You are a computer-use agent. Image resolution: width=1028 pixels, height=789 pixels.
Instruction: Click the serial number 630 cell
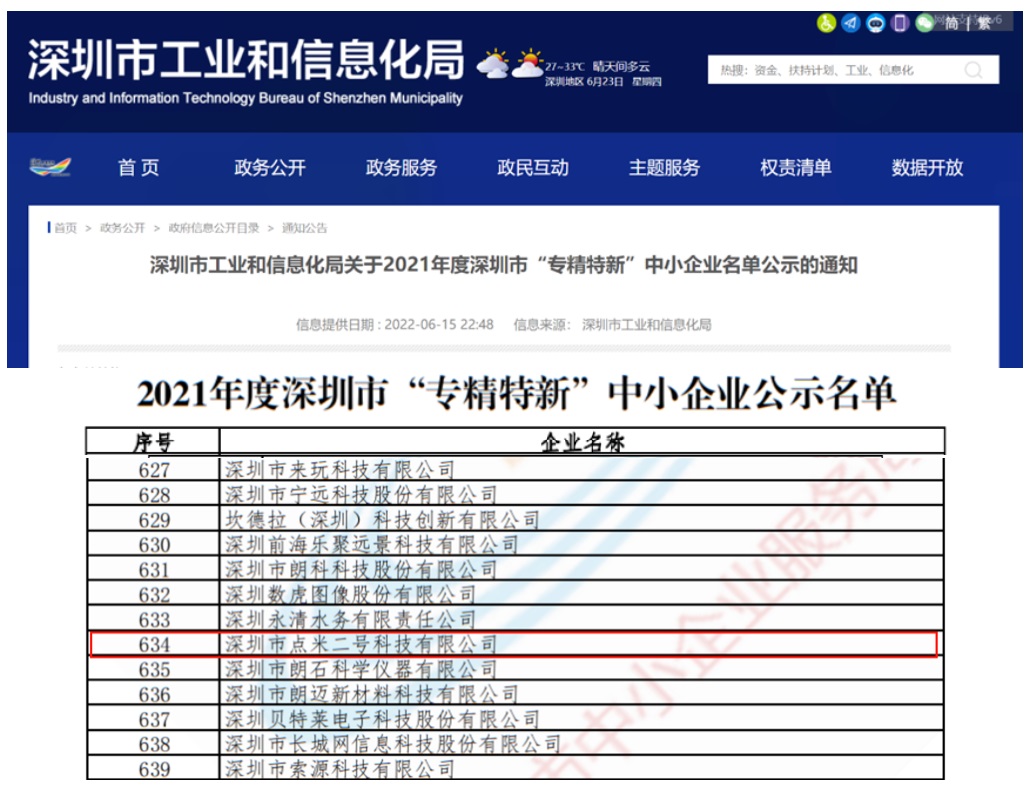(x=153, y=544)
